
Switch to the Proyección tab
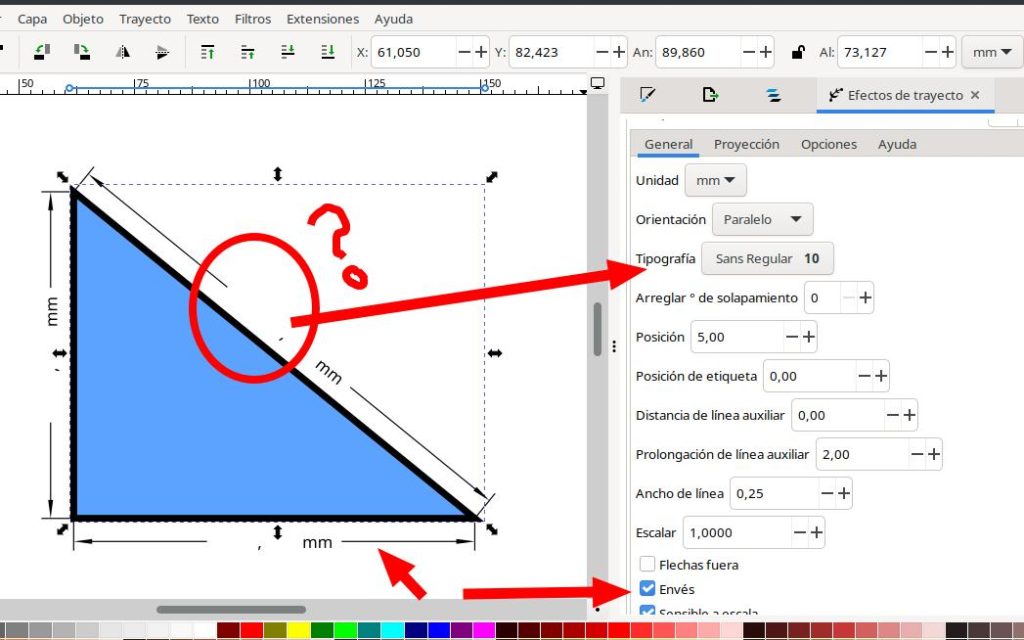(x=746, y=144)
